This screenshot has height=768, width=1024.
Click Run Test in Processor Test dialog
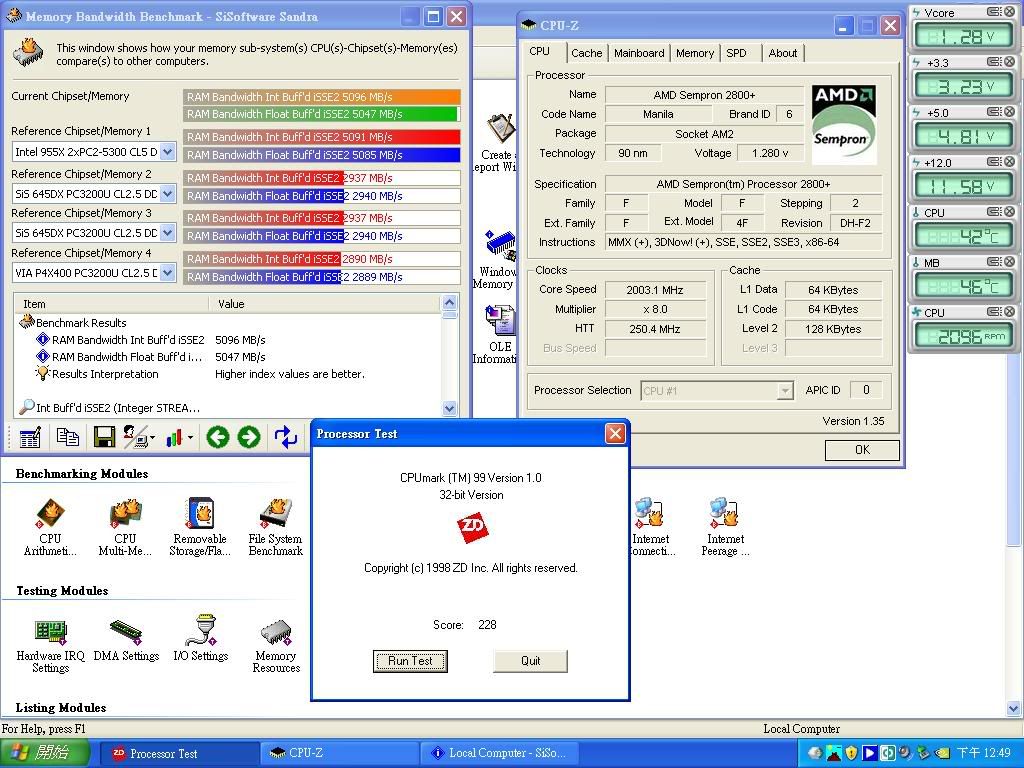pos(410,661)
